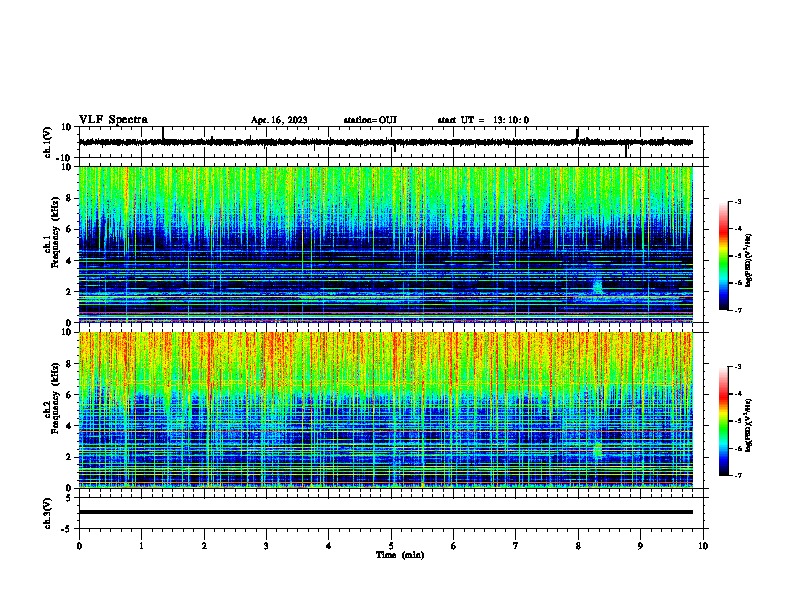Click the ch.1 colorbar log(PSD) label
Viewport: 792px width, 612px height.
(x=748, y=260)
